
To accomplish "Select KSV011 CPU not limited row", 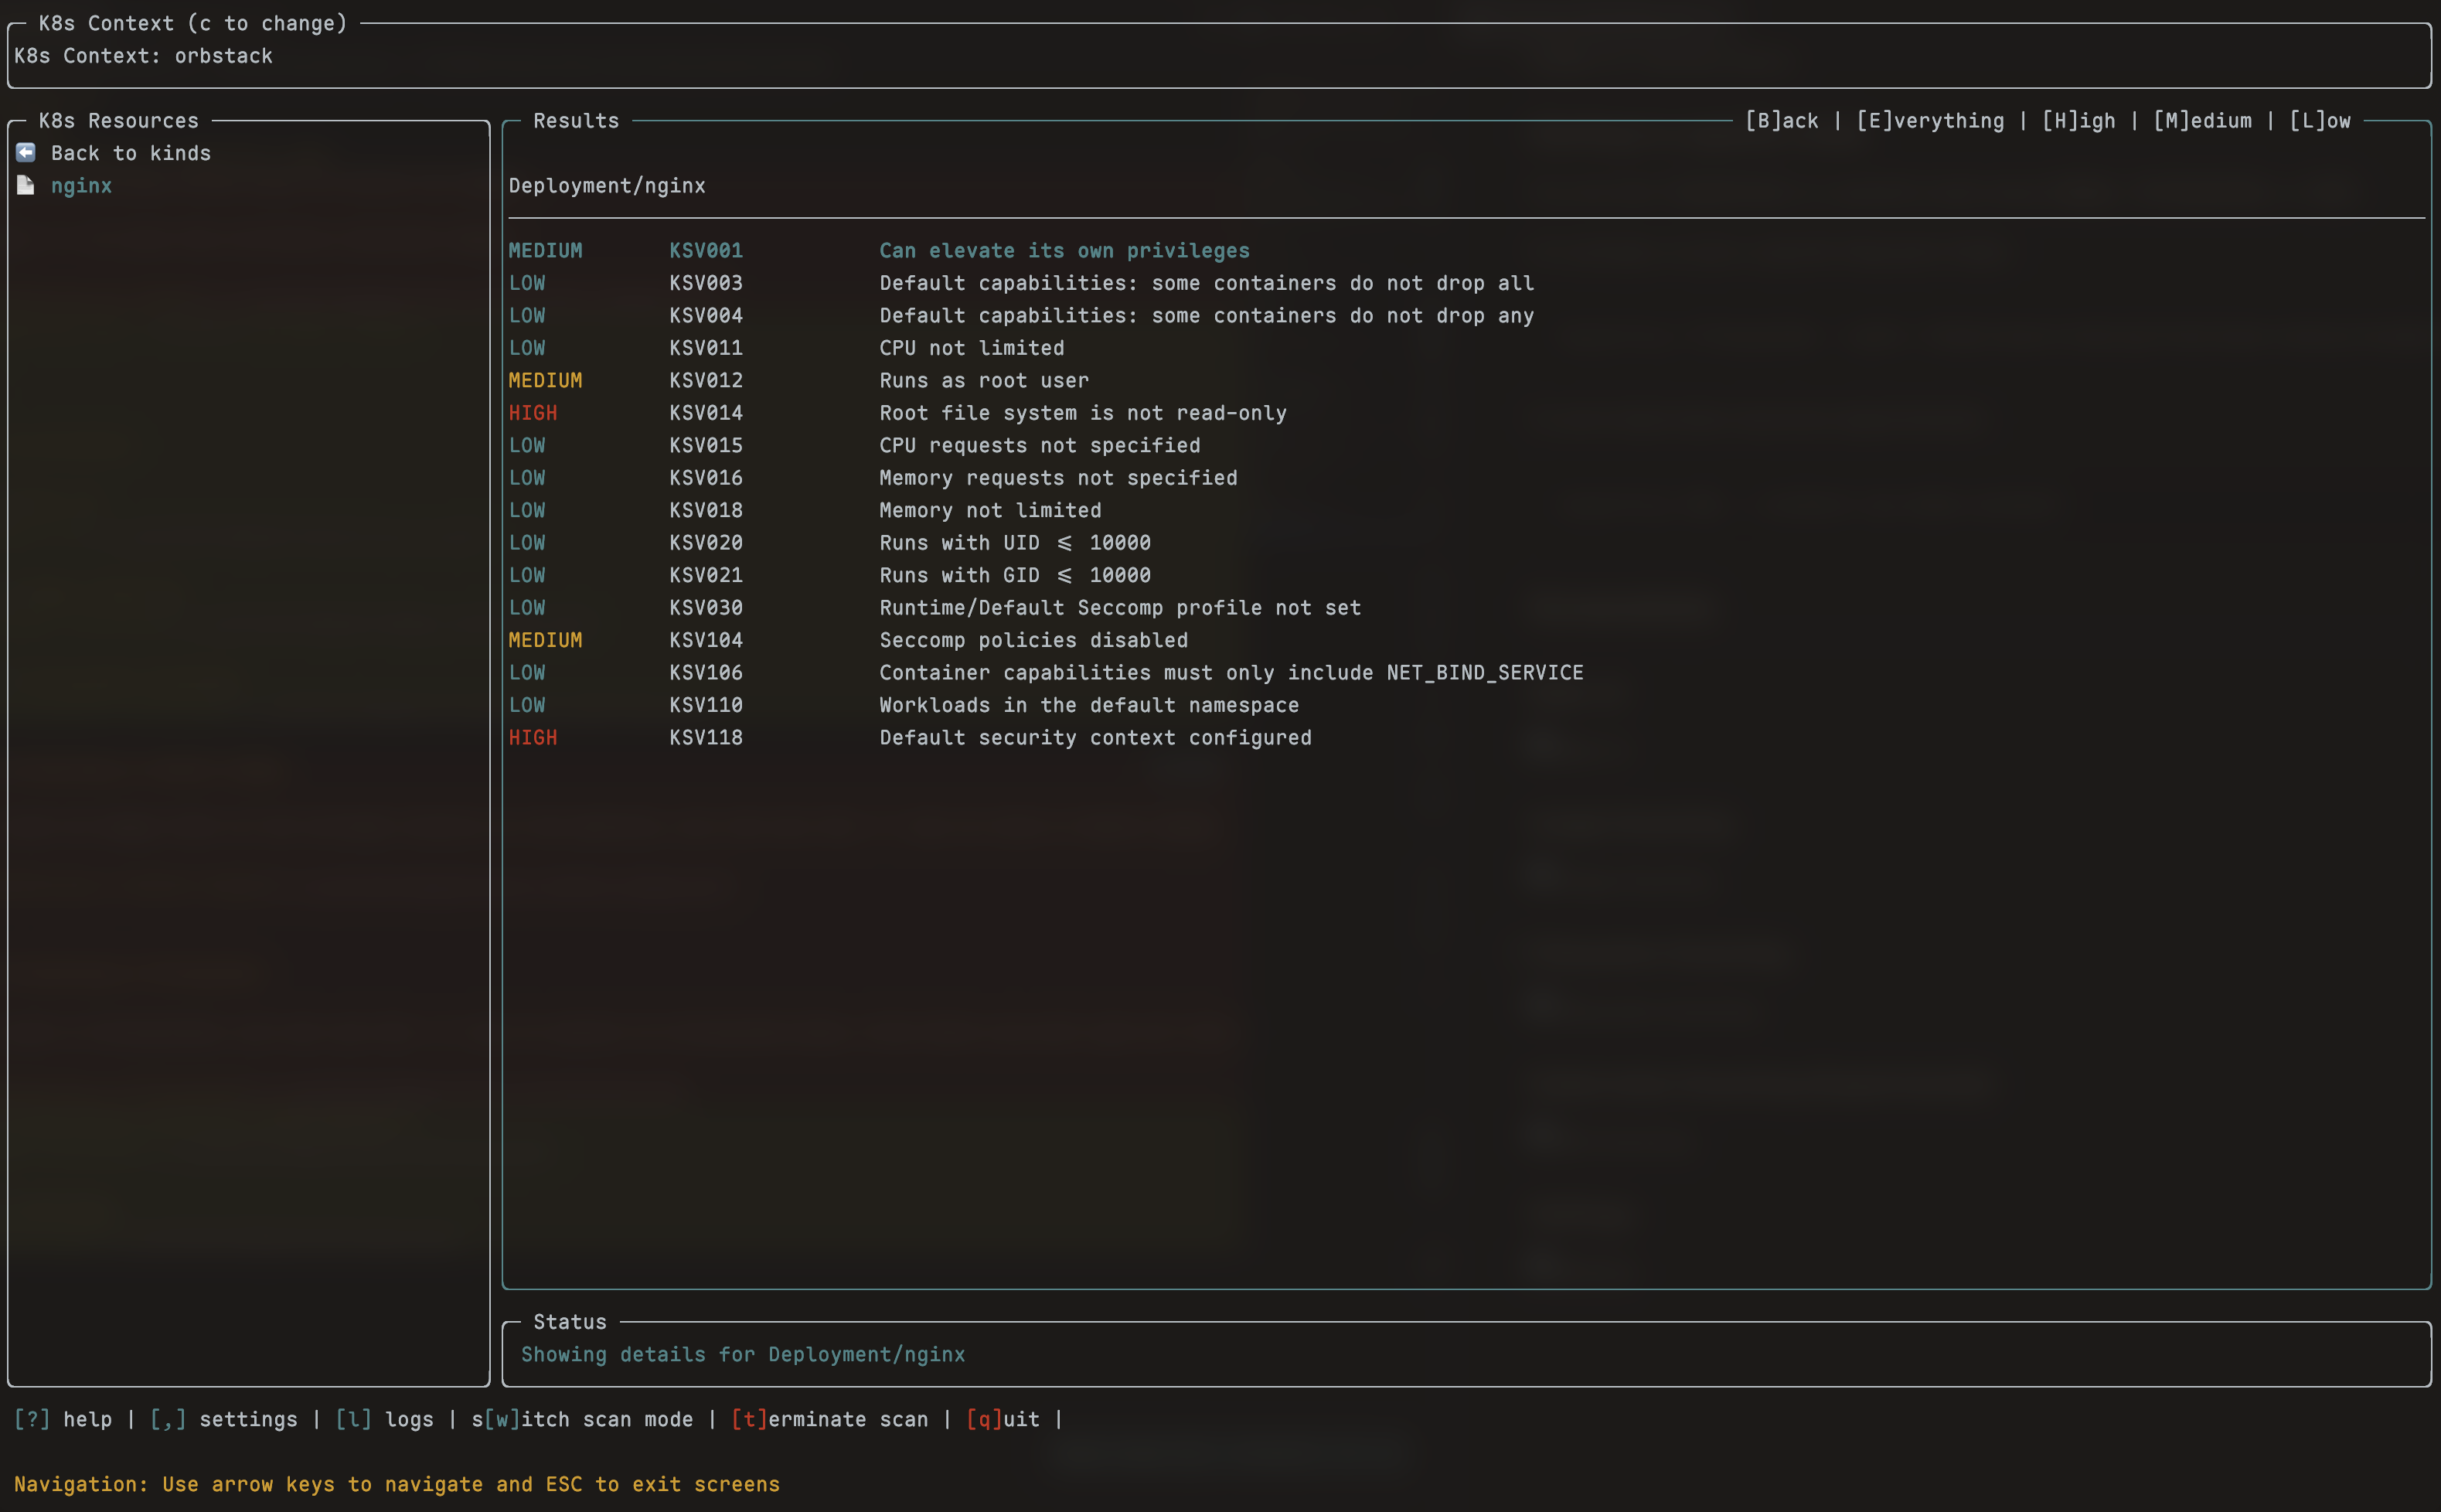I will 1466,348.
